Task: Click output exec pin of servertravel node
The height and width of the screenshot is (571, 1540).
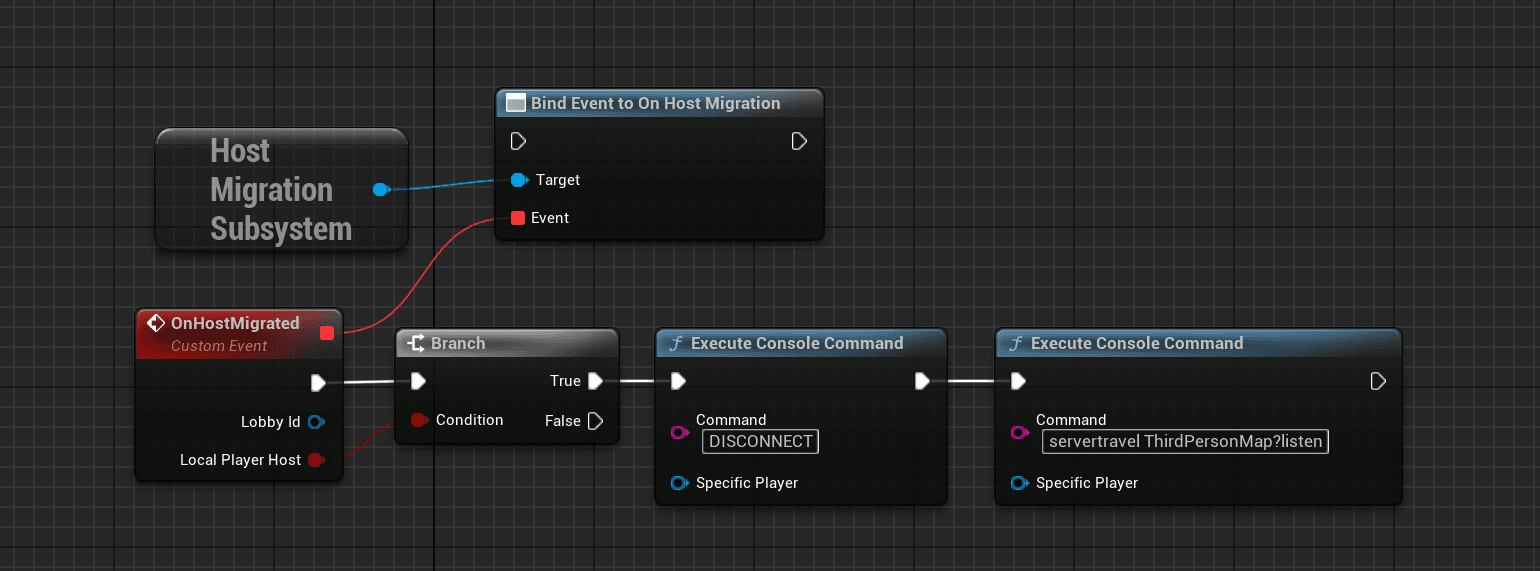Action: [x=1378, y=381]
